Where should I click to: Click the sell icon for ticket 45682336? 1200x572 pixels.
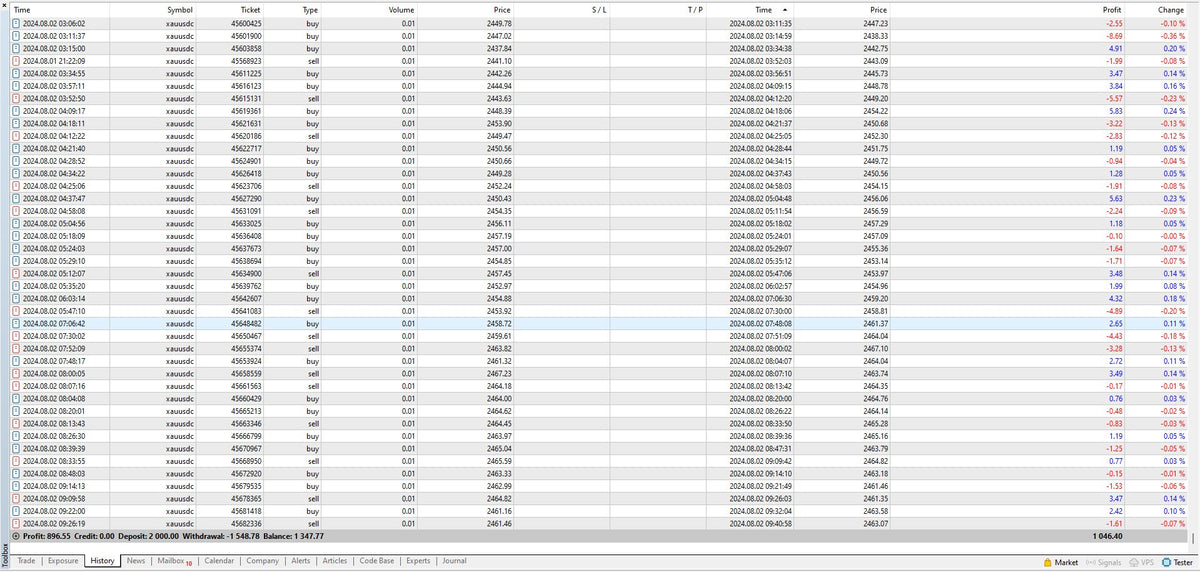tap(15, 523)
